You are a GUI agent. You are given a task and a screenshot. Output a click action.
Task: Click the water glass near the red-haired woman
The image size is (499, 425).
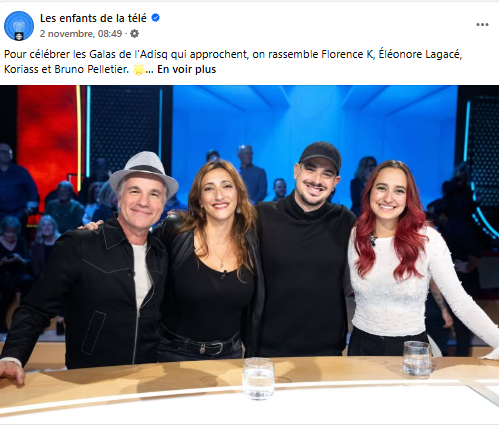(x=417, y=358)
